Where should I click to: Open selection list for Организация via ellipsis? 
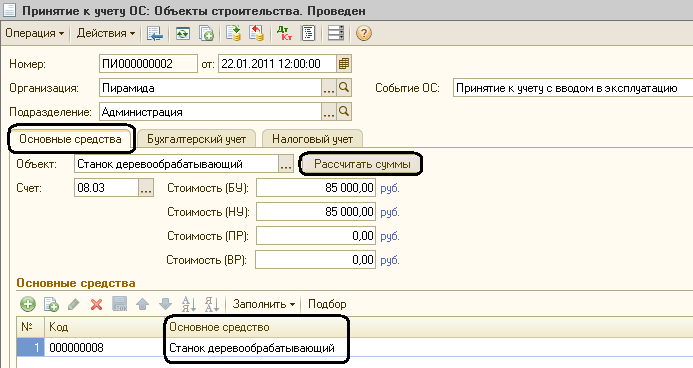328,88
